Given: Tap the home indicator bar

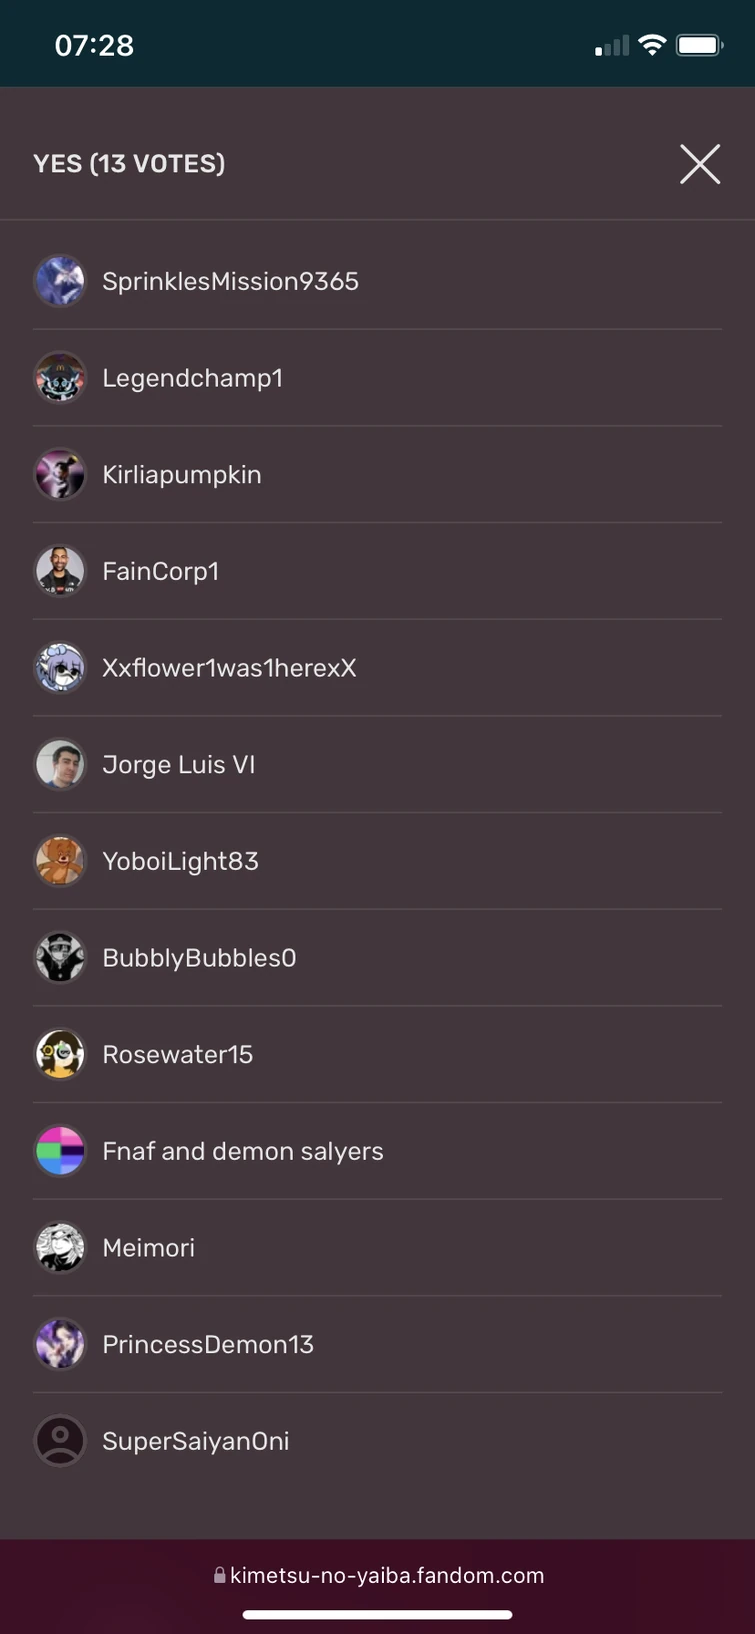Looking at the screenshot, I should pyautogui.click(x=378, y=1614).
